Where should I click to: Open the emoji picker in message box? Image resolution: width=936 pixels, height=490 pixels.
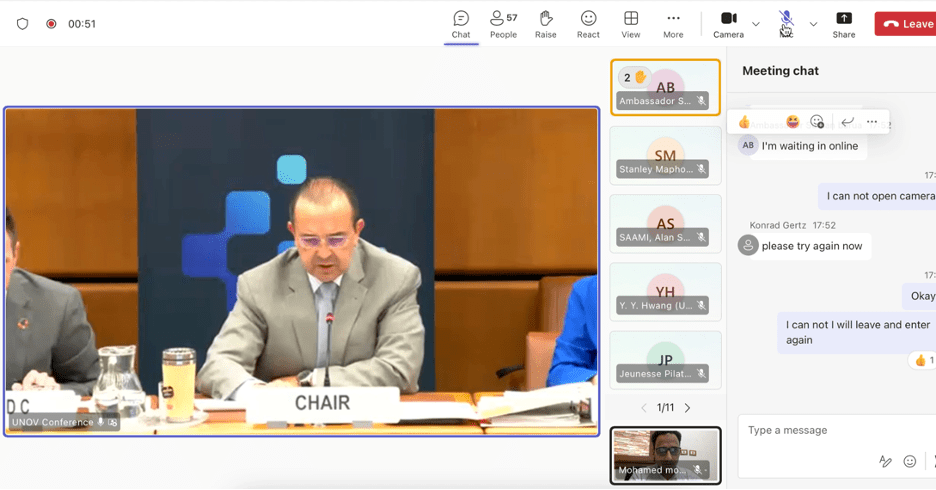pyautogui.click(x=909, y=461)
